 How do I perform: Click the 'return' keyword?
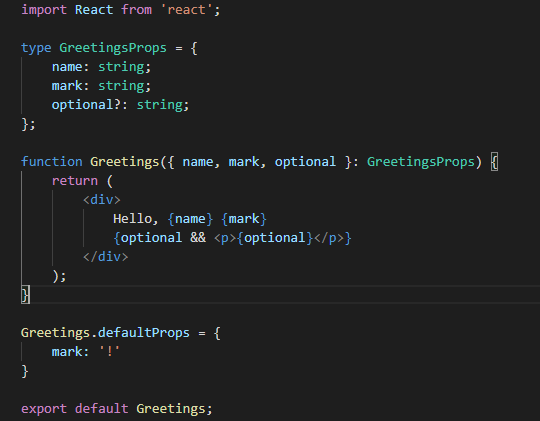pyautogui.click(x=75, y=181)
